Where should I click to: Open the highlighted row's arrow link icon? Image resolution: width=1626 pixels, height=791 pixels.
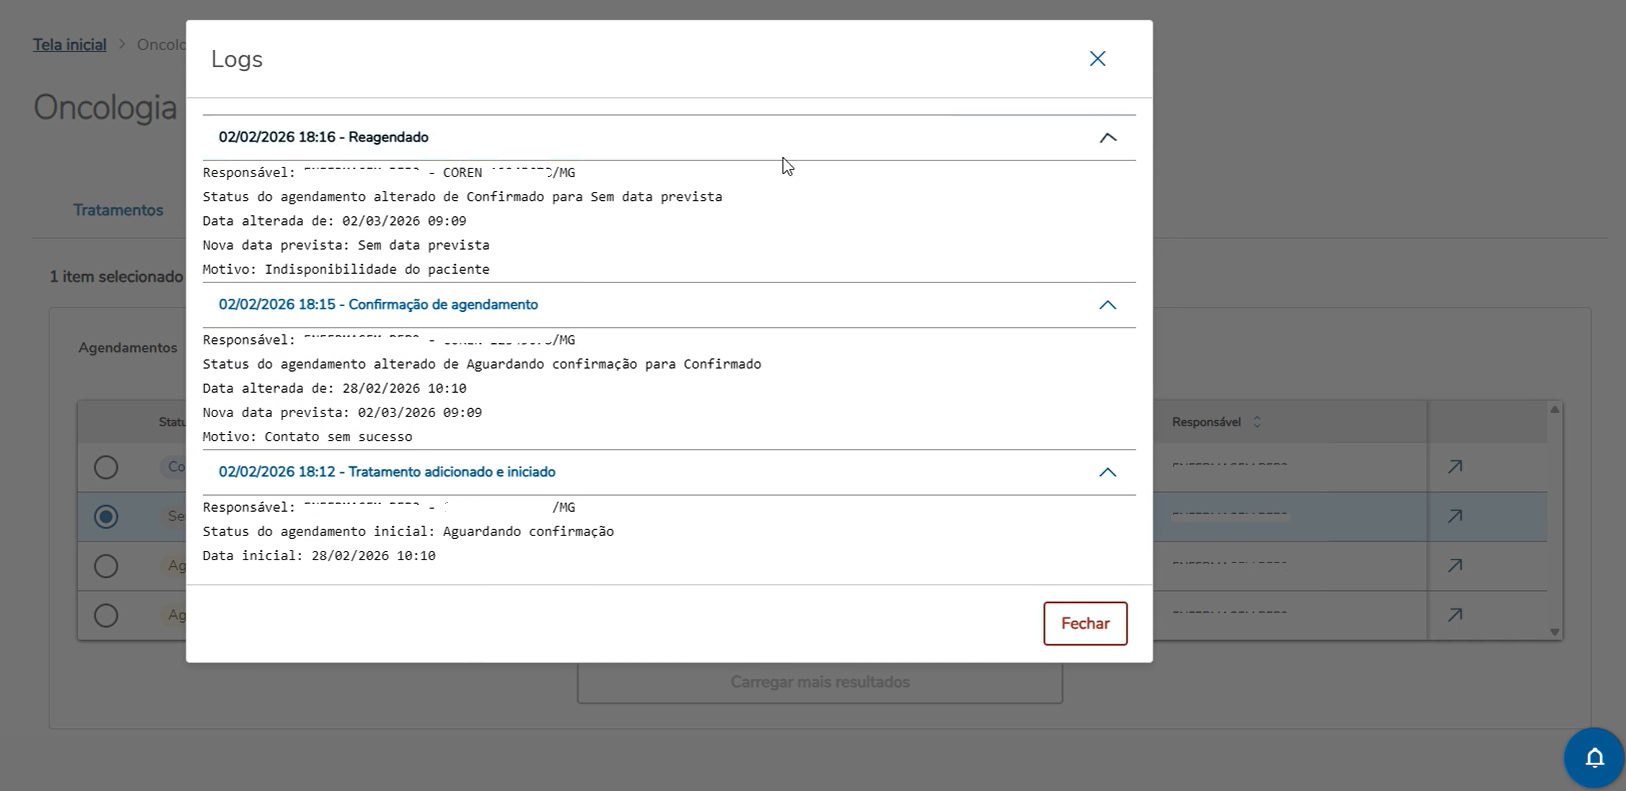click(1455, 516)
